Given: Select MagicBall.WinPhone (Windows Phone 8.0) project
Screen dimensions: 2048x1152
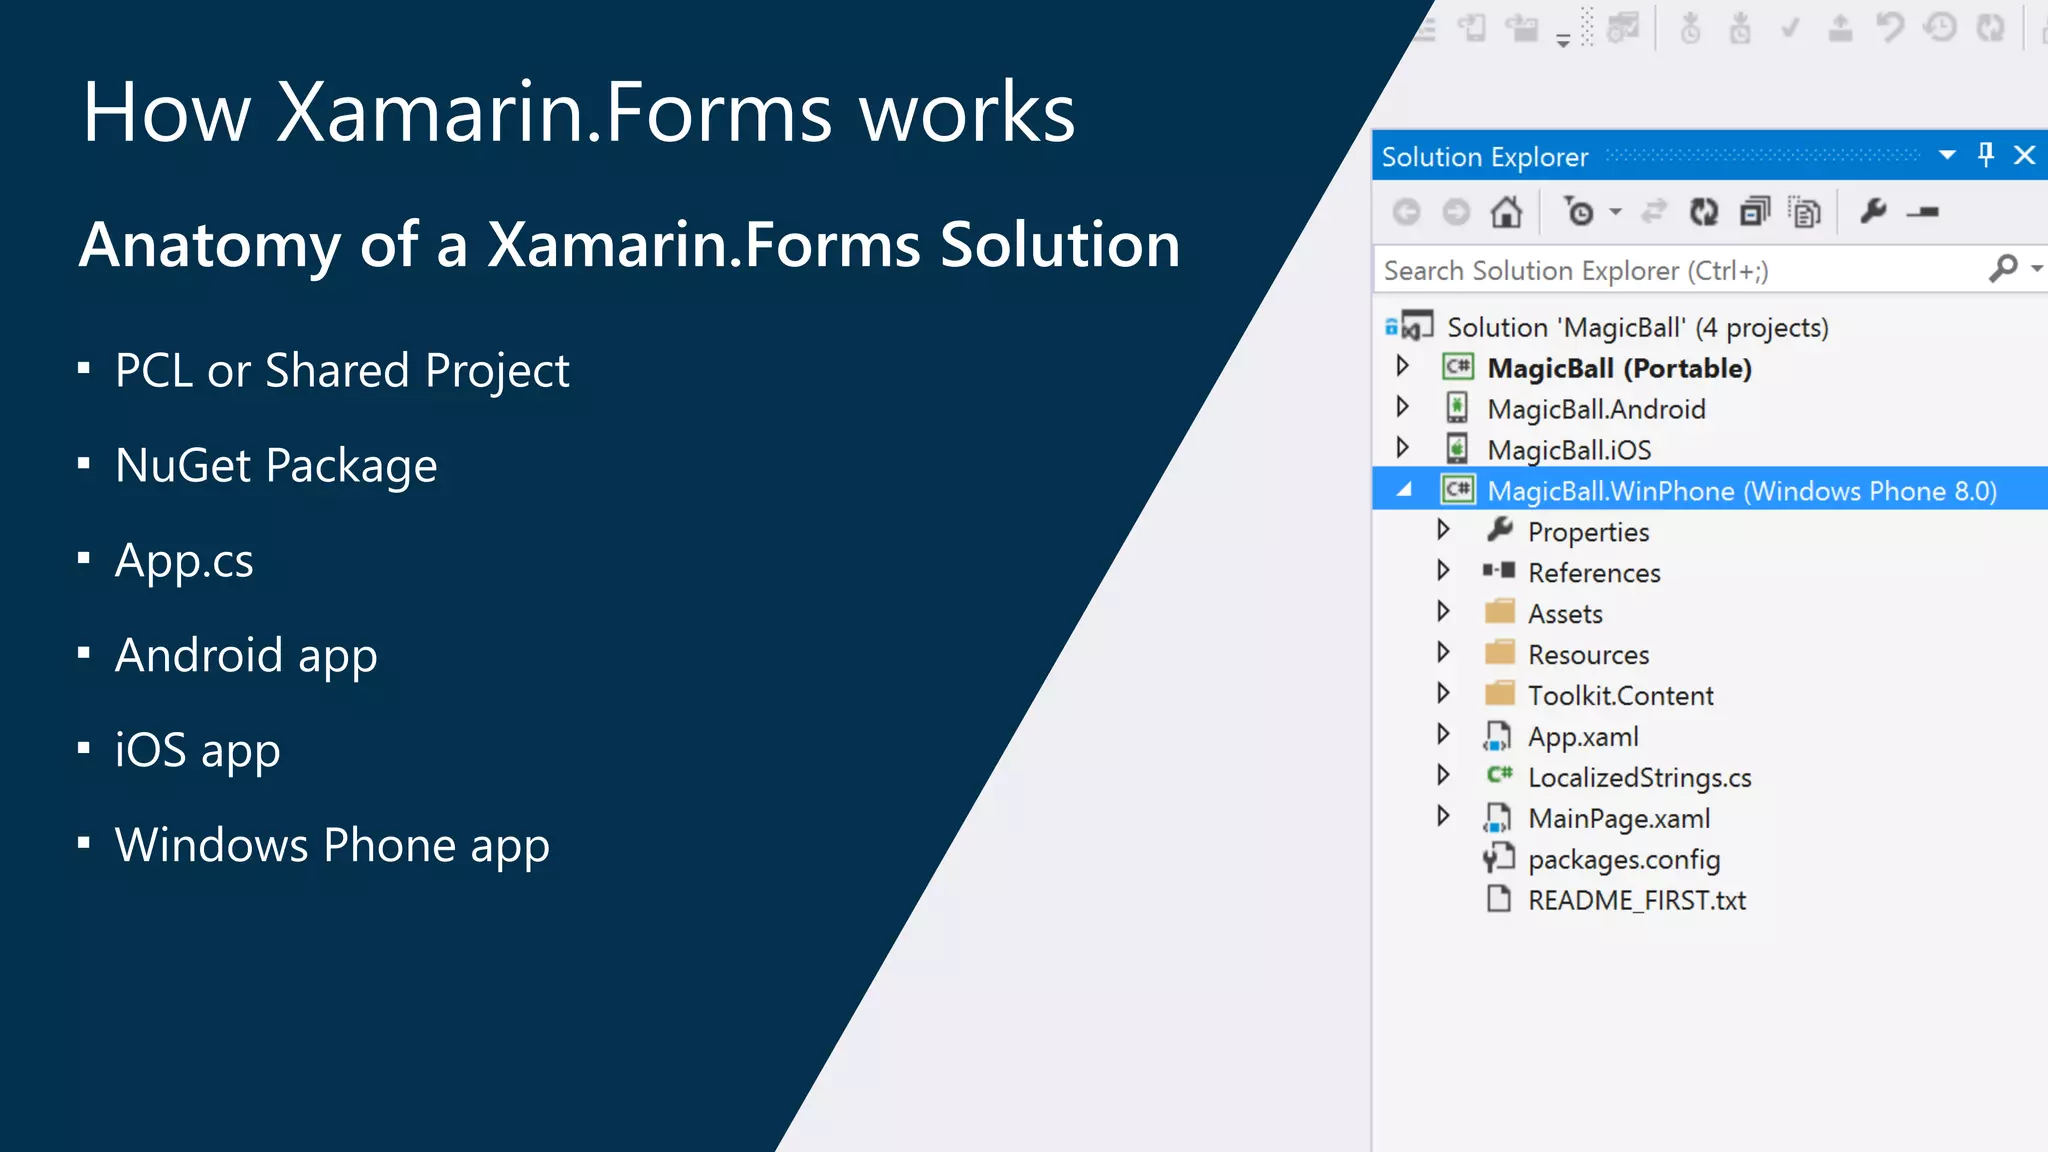Looking at the screenshot, I should click(1742, 491).
